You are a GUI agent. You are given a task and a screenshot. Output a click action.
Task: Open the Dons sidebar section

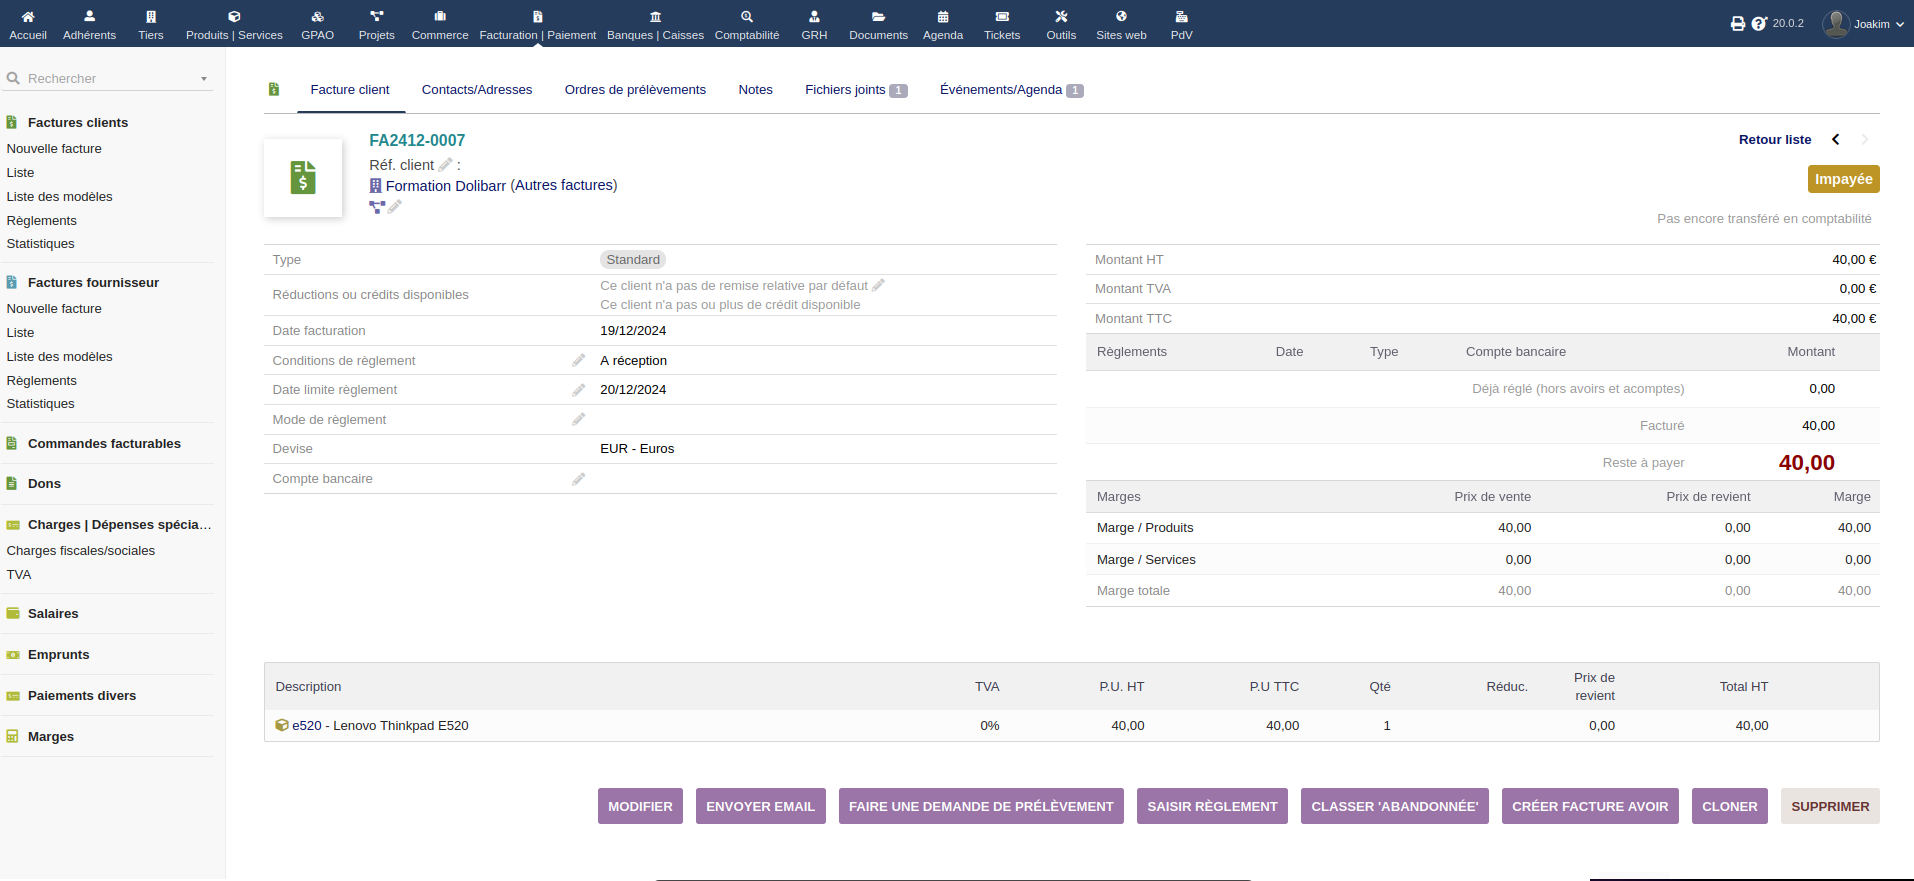click(44, 484)
